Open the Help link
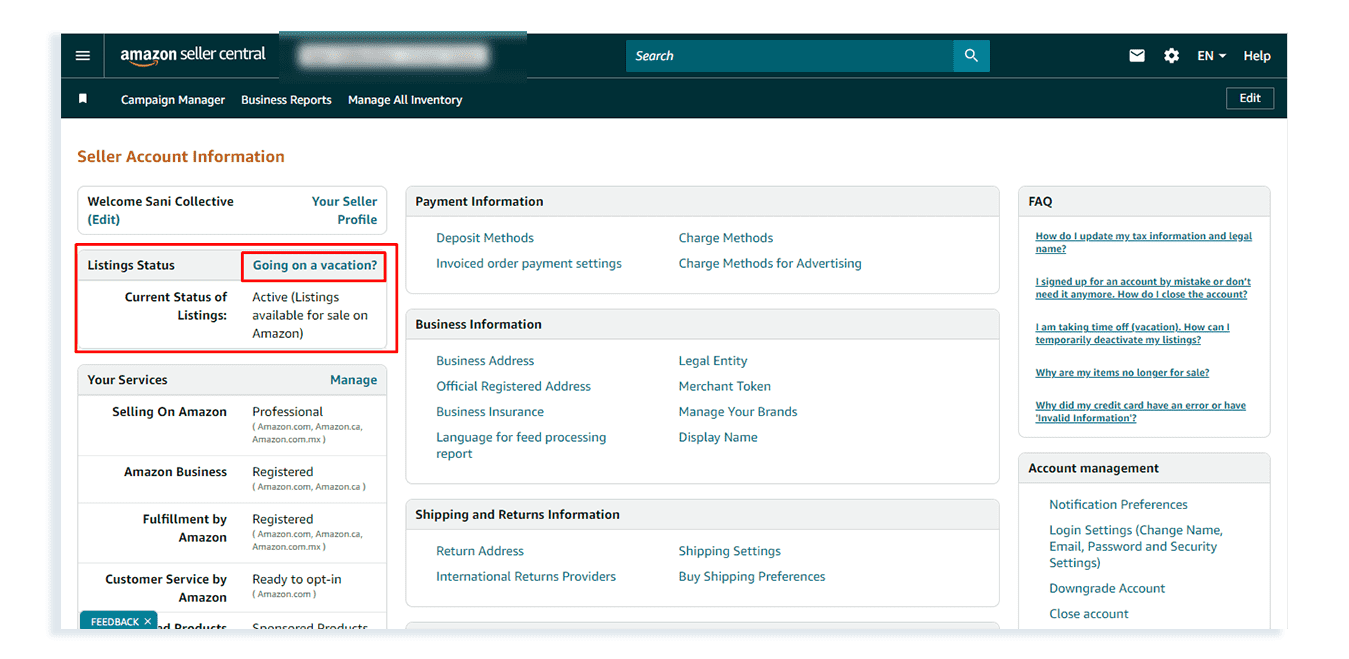This screenshot has width=1349, height=659. (x=1256, y=55)
